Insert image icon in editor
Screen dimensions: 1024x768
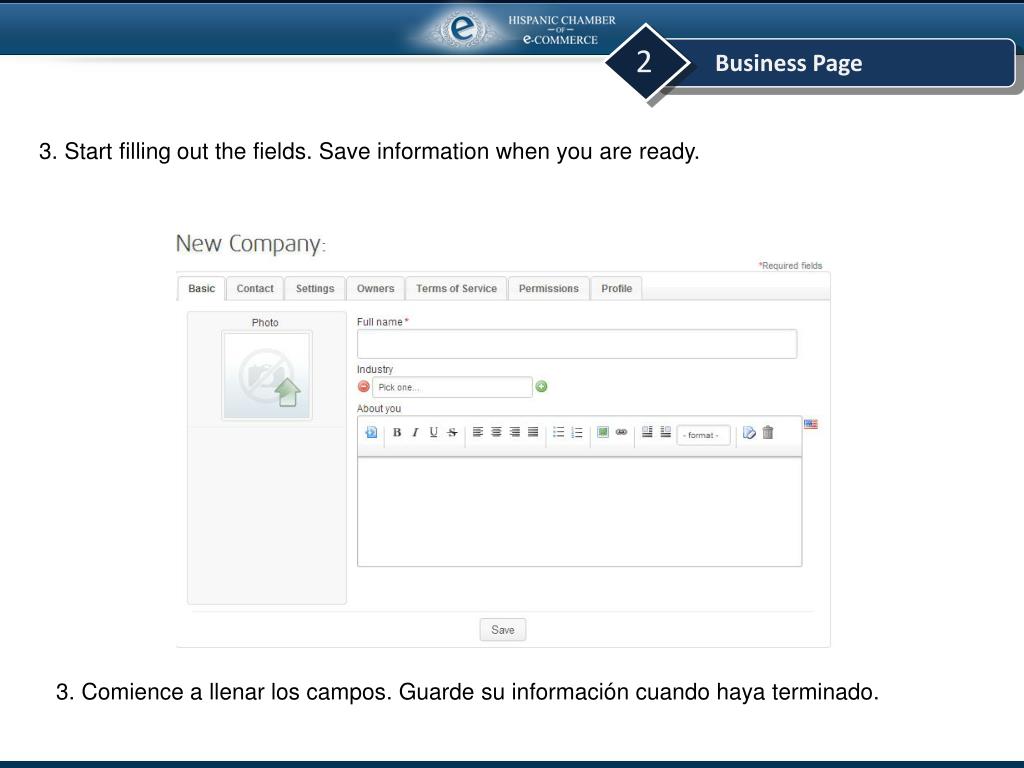(603, 432)
